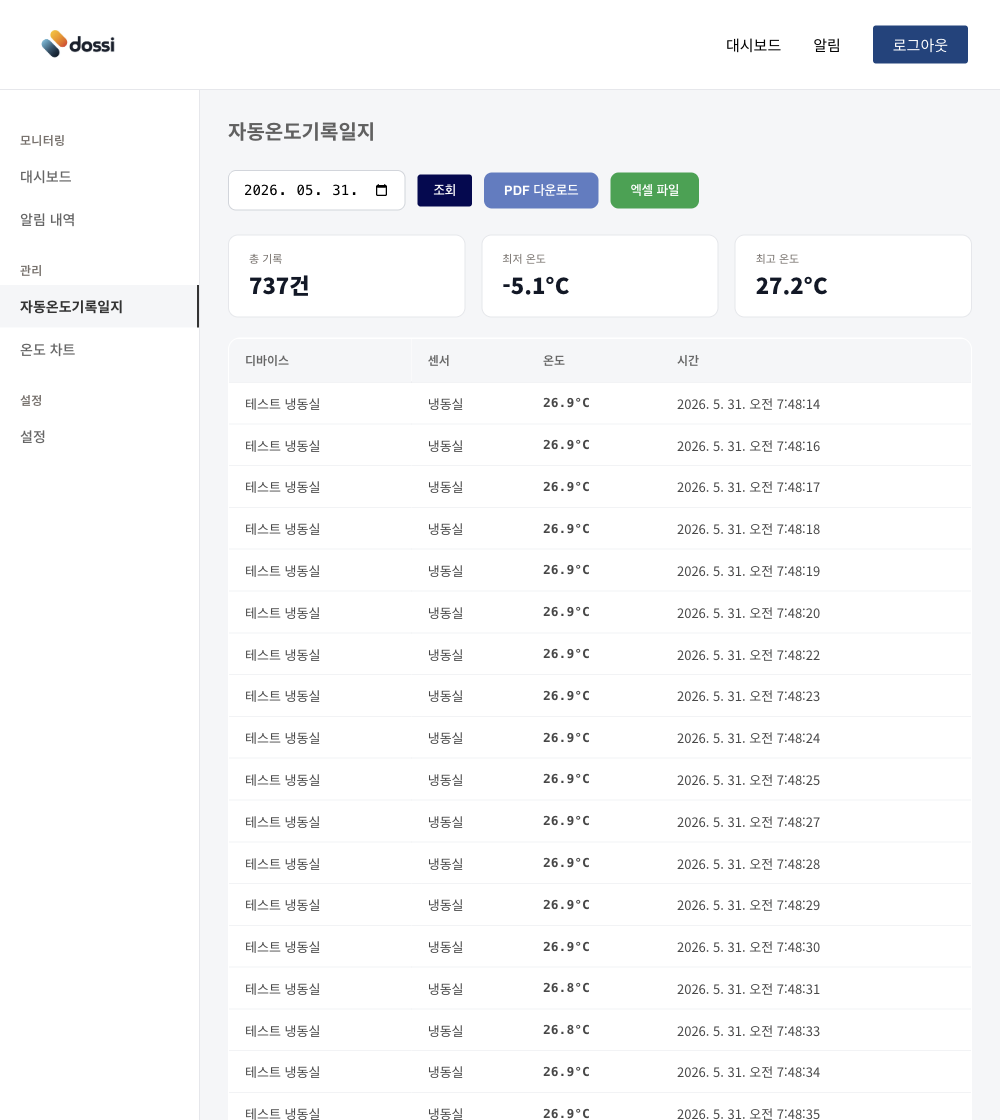Open the calendar picker icon in date field

click(381, 190)
